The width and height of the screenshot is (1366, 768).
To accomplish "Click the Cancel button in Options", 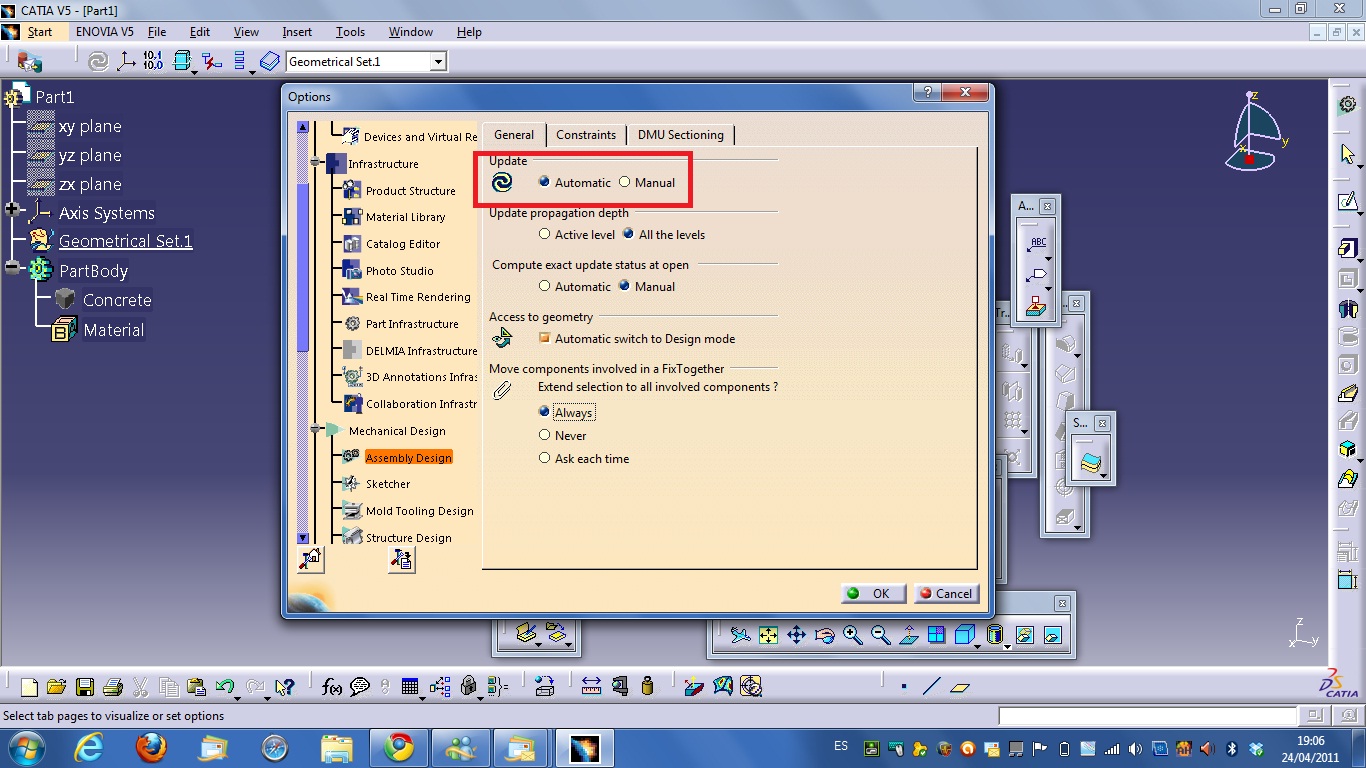I will [946, 593].
